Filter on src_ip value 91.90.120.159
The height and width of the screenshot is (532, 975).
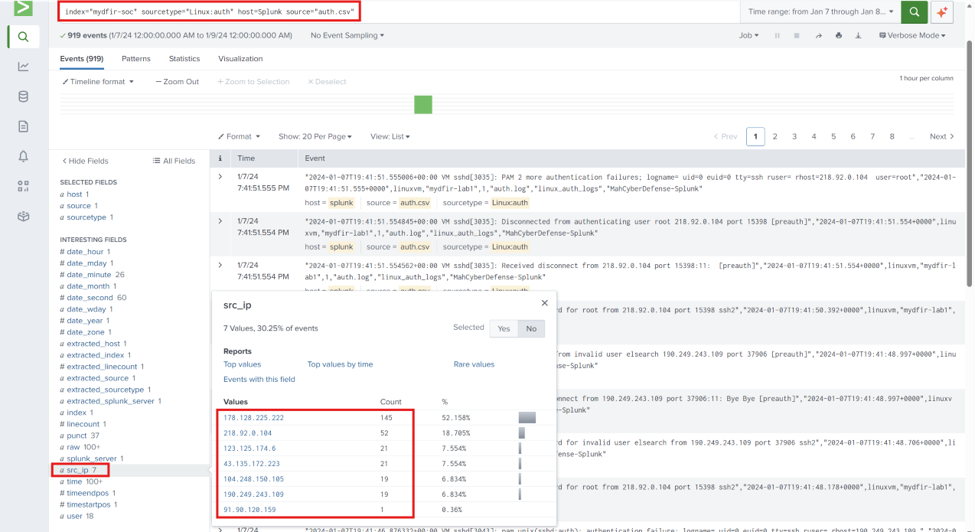pos(249,510)
